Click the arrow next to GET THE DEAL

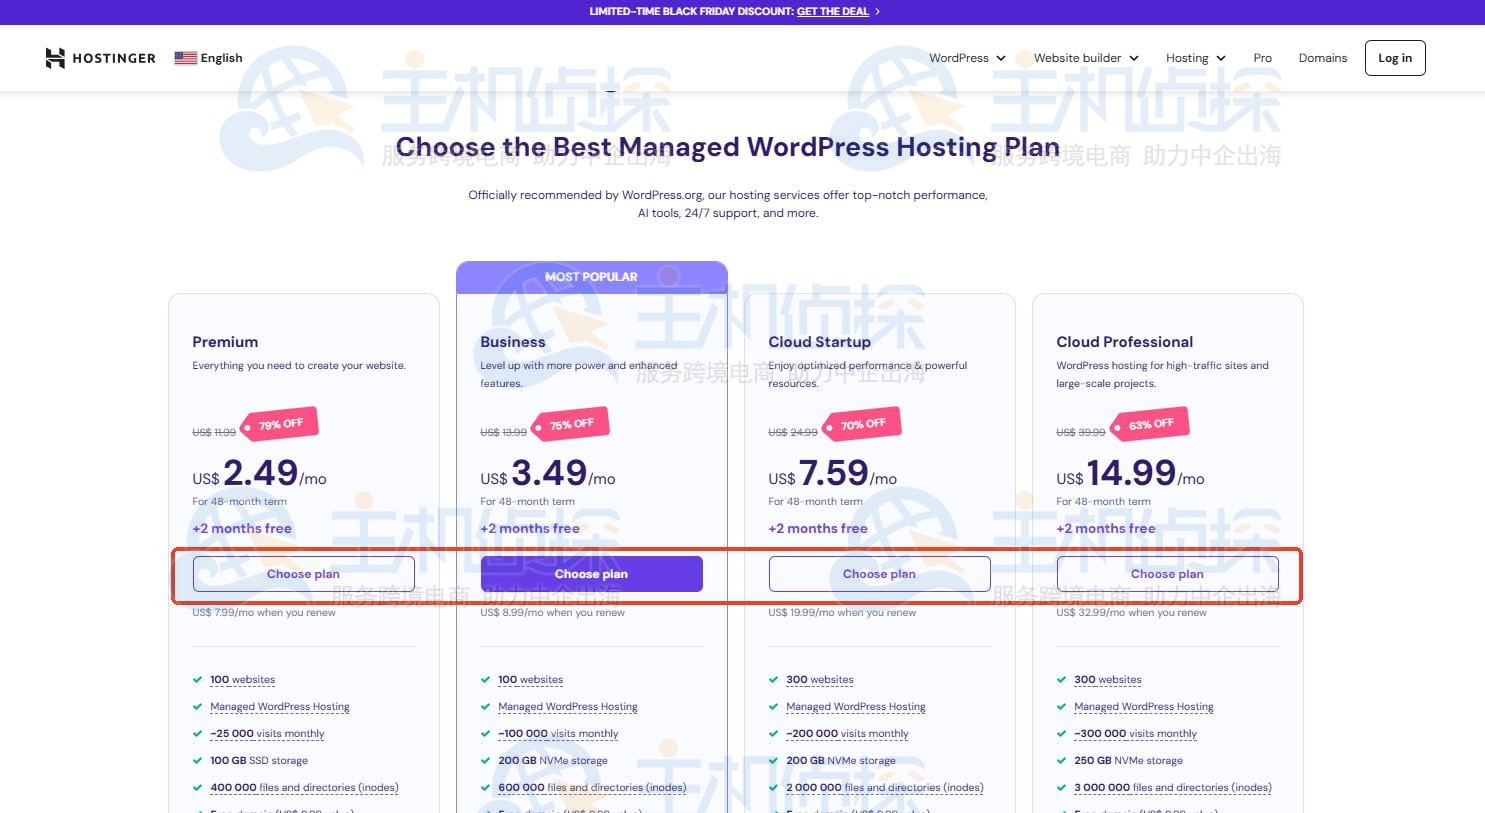(876, 11)
